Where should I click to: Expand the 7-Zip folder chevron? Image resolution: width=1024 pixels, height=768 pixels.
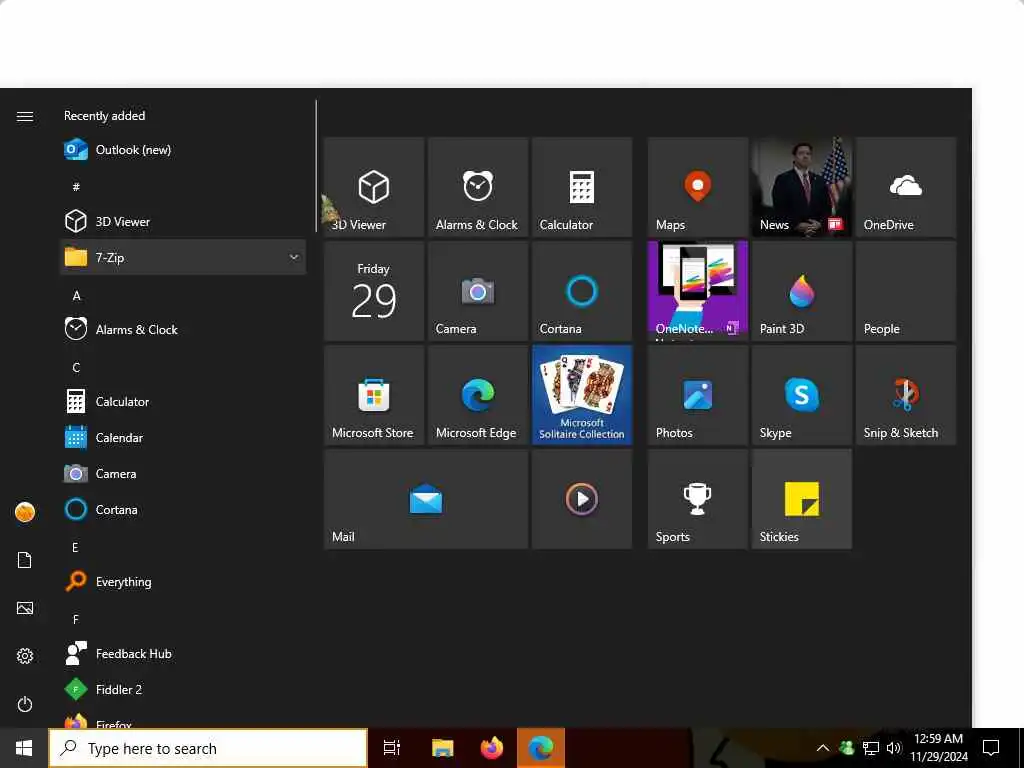294,257
